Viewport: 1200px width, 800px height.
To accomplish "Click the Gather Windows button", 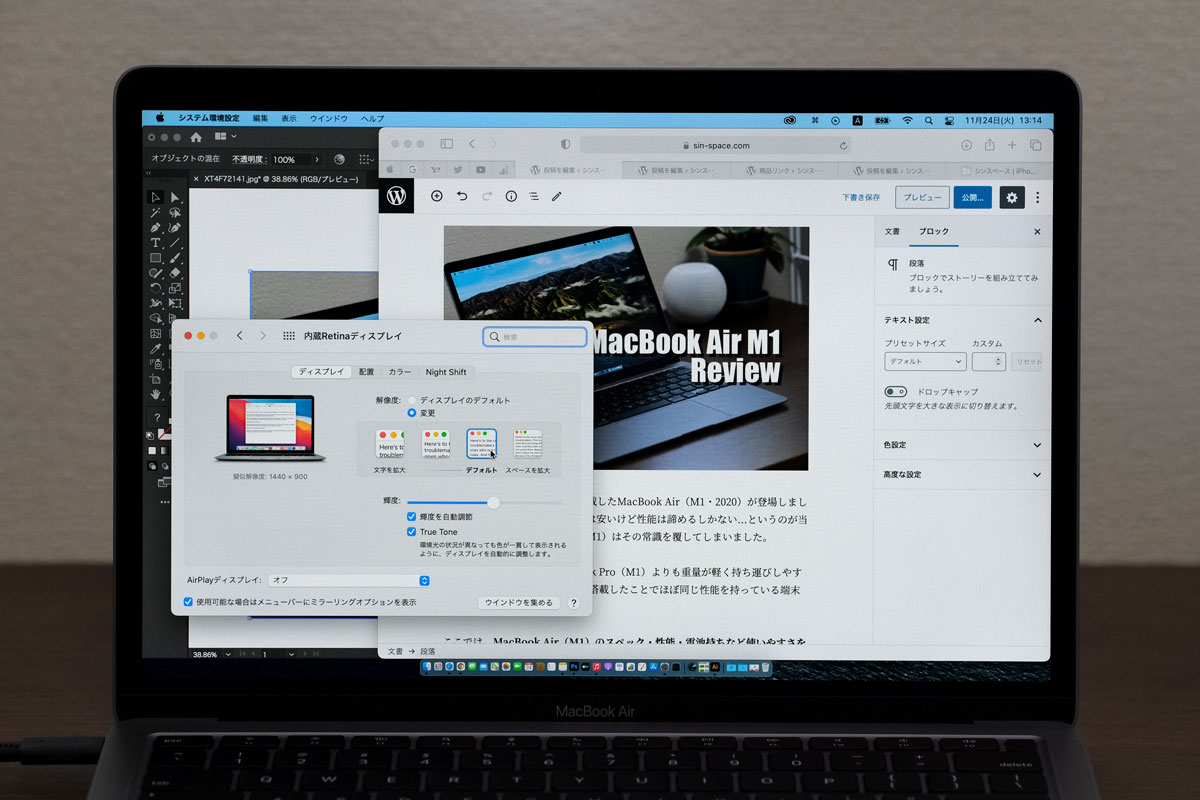I will pyautogui.click(x=518, y=603).
